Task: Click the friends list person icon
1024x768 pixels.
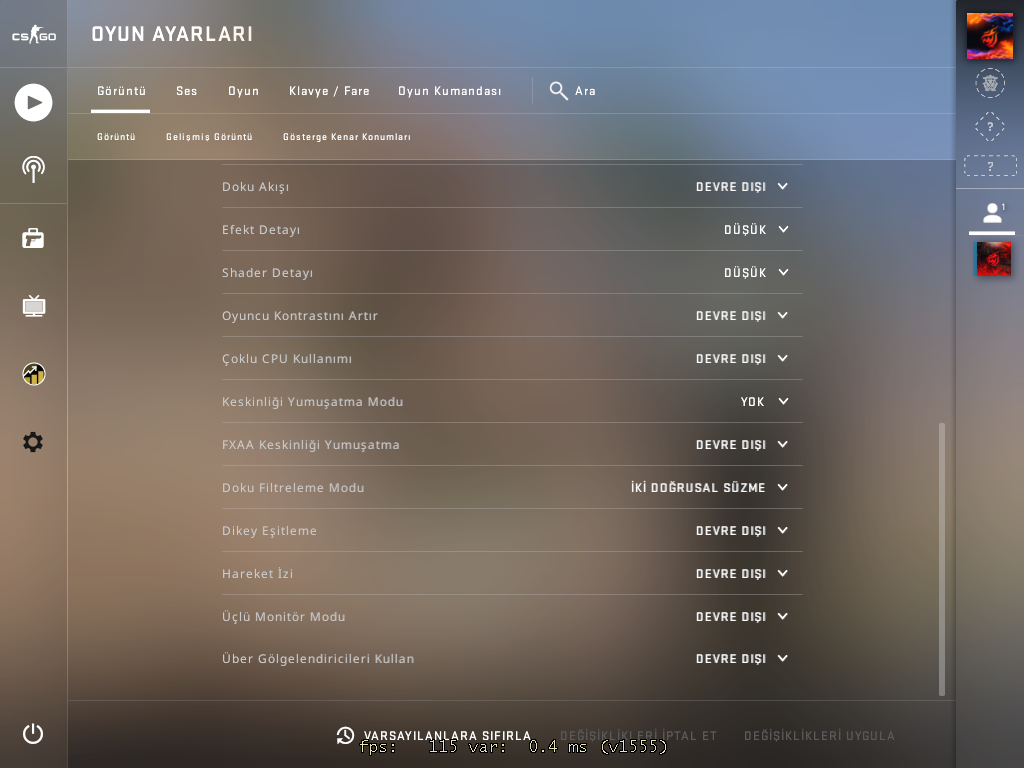Action: [x=992, y=213]
